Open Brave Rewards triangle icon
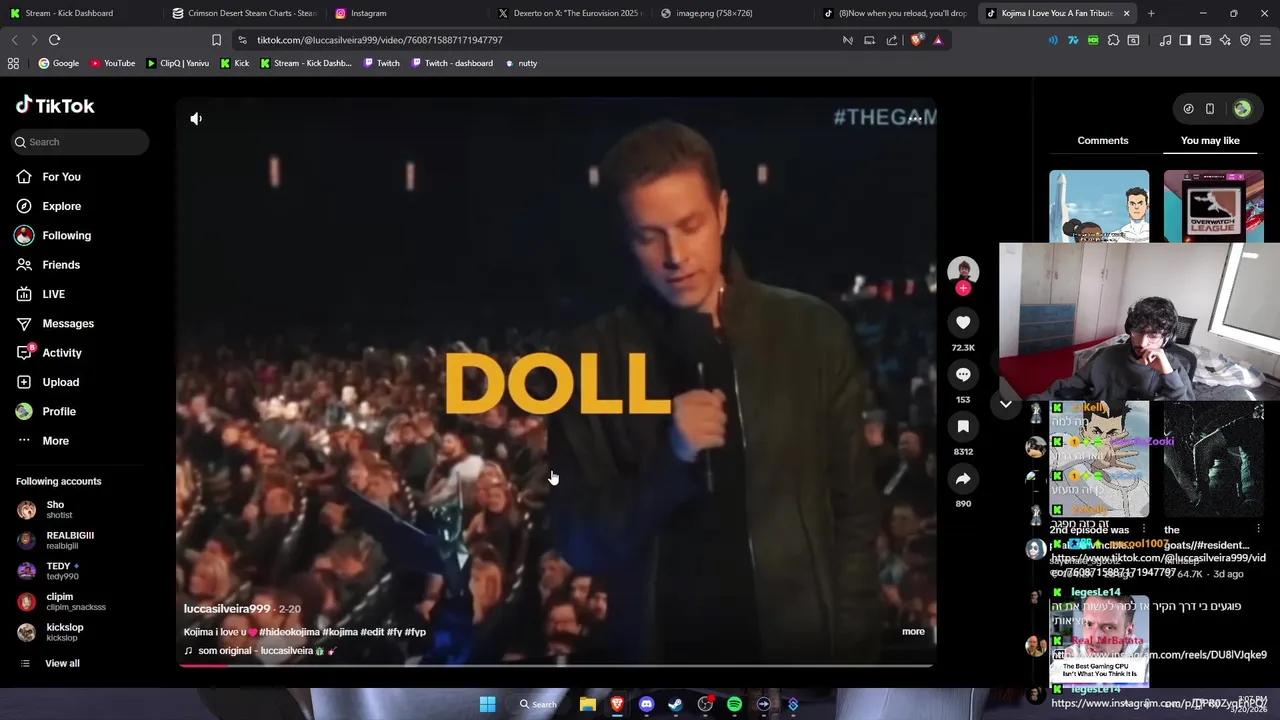The image size is (1280, 720). 938,40
